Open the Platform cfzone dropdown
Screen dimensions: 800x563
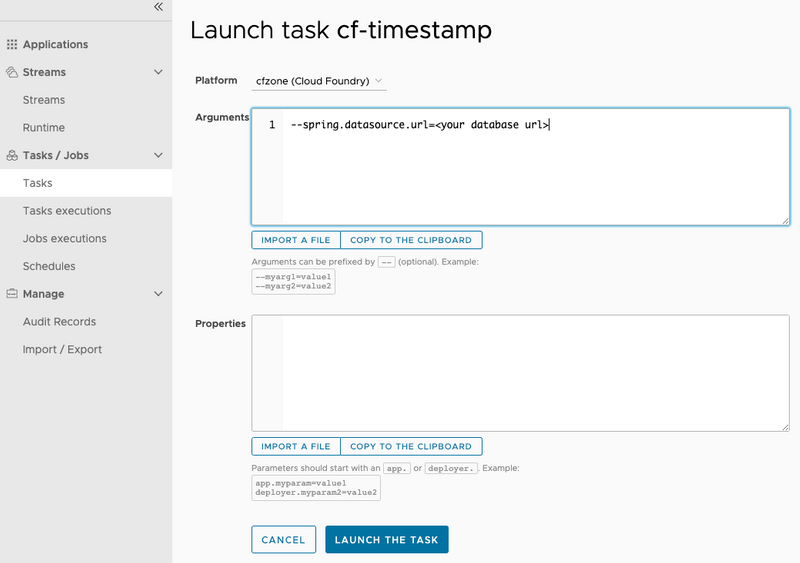[x=319, y=81]
